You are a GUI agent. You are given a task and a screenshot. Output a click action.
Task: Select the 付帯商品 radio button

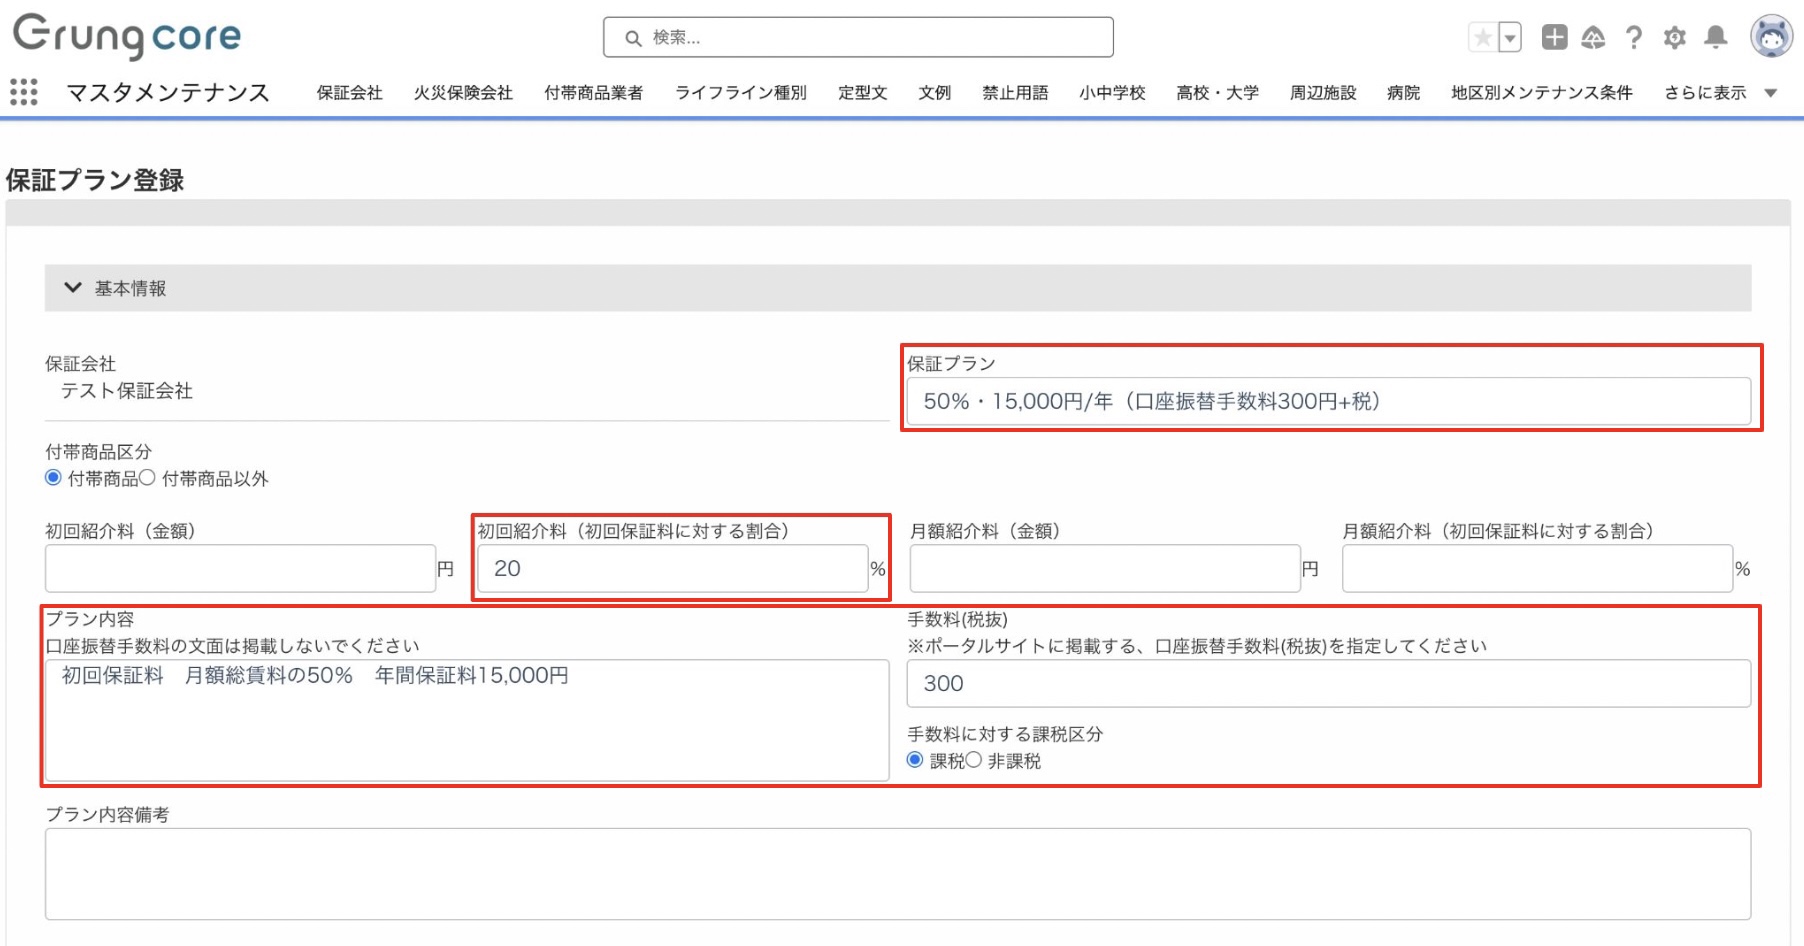pos(53,478)
